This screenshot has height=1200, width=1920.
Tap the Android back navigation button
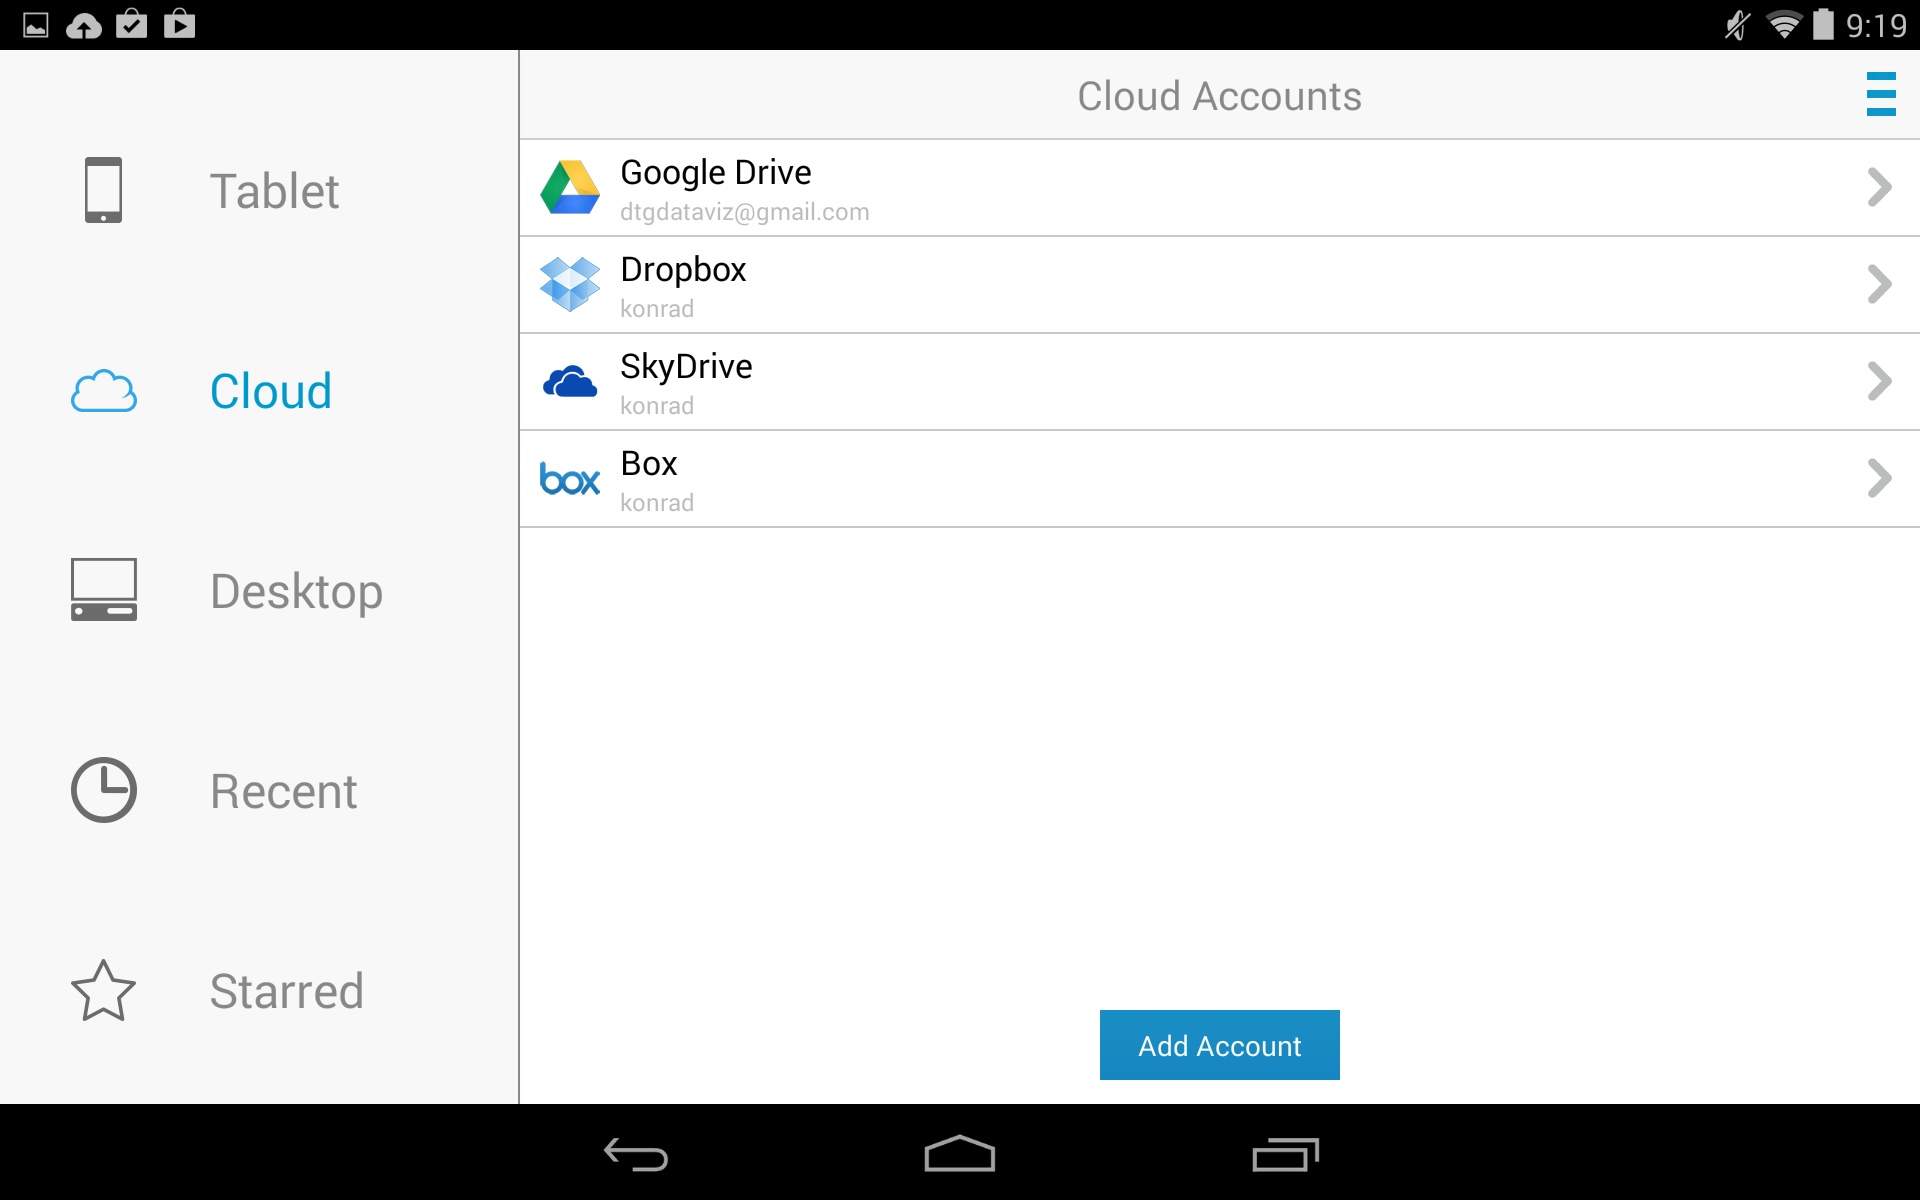tap(636, 1154)
